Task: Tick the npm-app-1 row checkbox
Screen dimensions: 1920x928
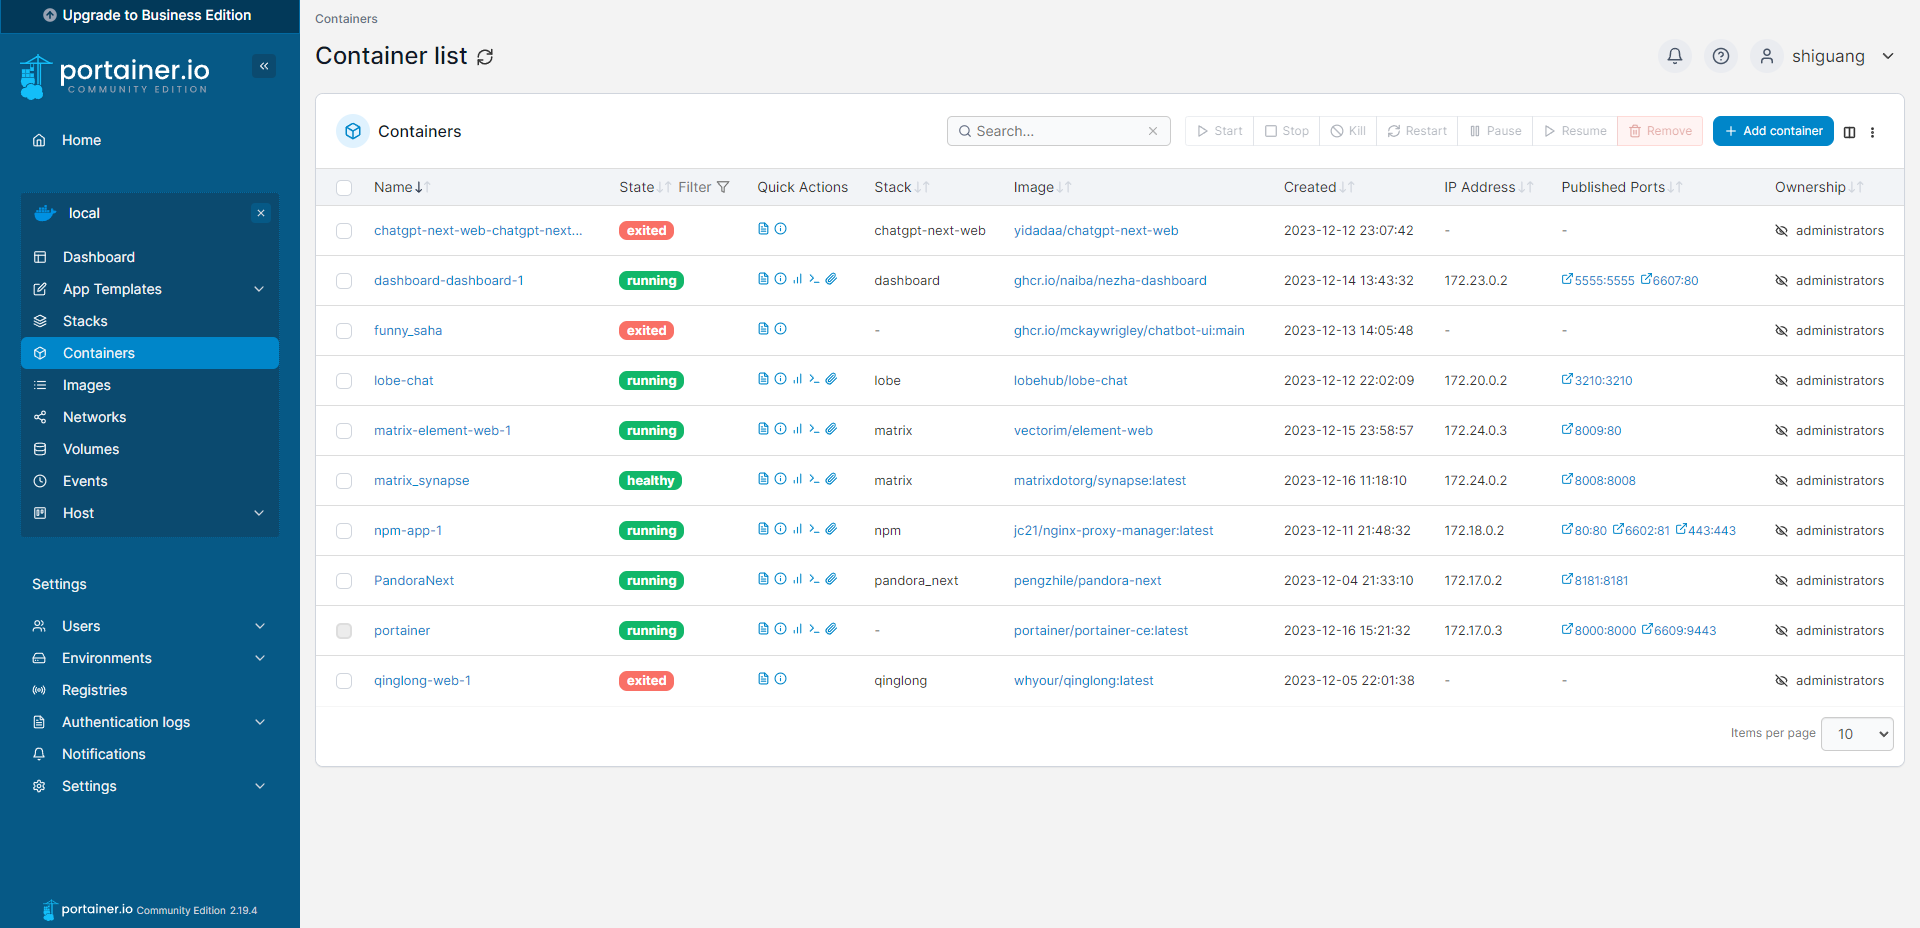Action: (344, 531)
